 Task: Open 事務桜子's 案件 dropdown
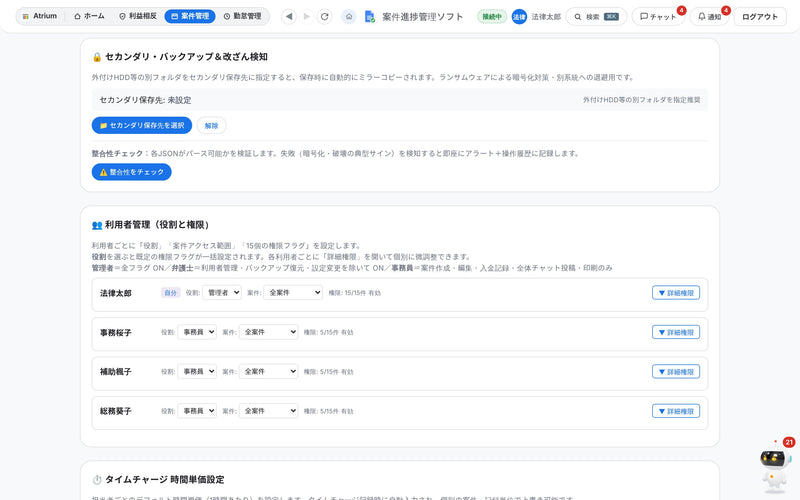point(268,332)
